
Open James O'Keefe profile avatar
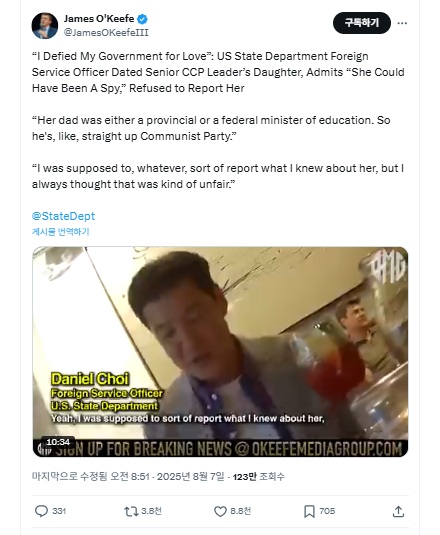pyautogui.click(x=45, y=26)
